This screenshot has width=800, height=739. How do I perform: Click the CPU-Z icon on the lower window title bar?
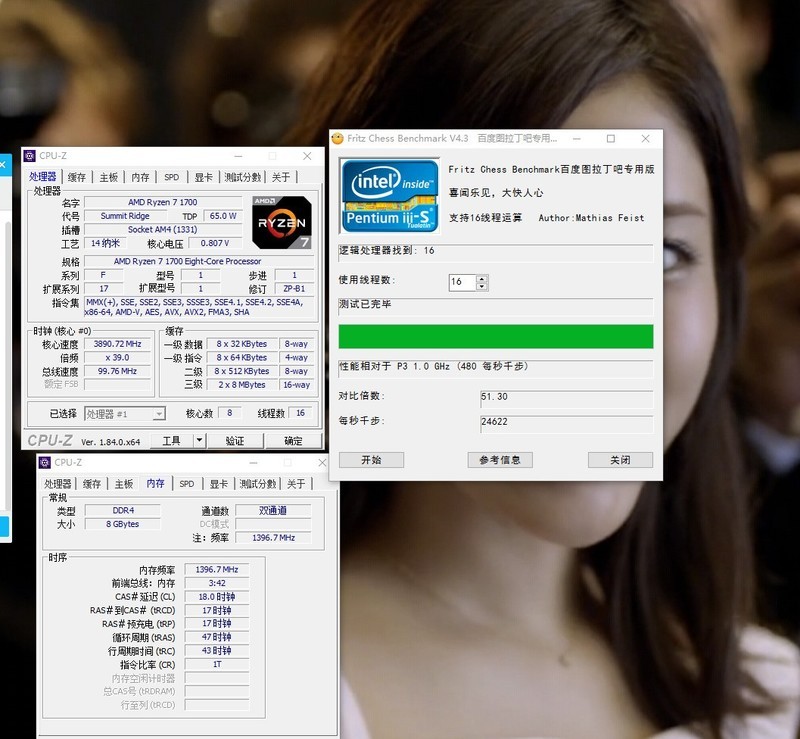pyautogui.click(x=44, y=463)
